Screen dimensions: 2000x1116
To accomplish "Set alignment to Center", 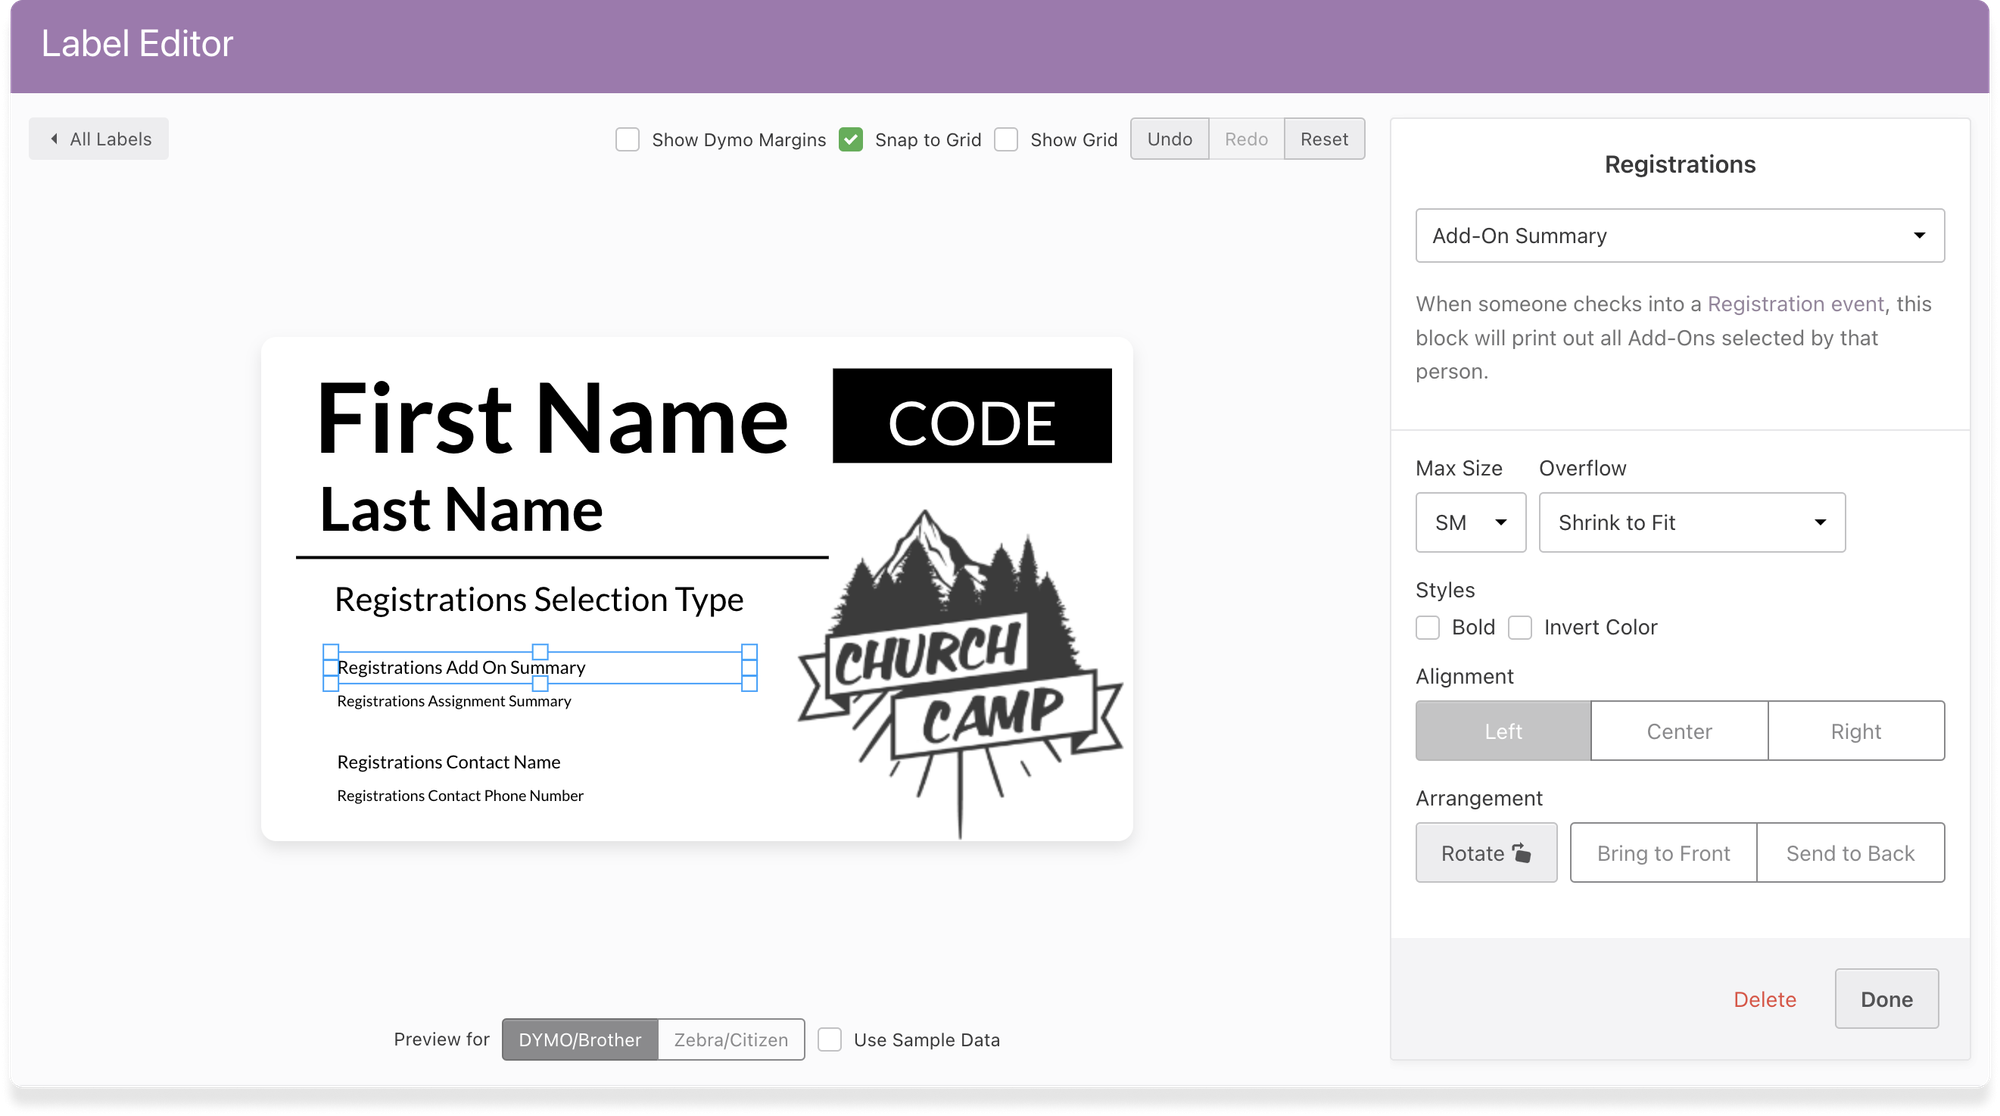I will 1679,731.
